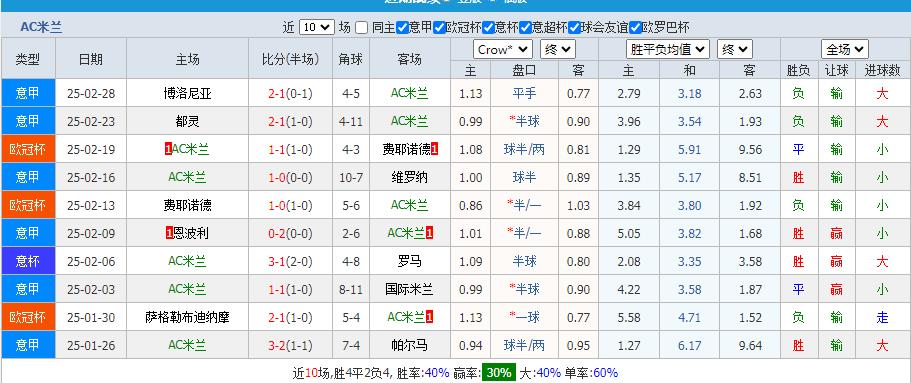Click the 欧冠杯 league tag on 25-02-19
Image resolution: width=911 pixels, height=383 pixels.
28,149
